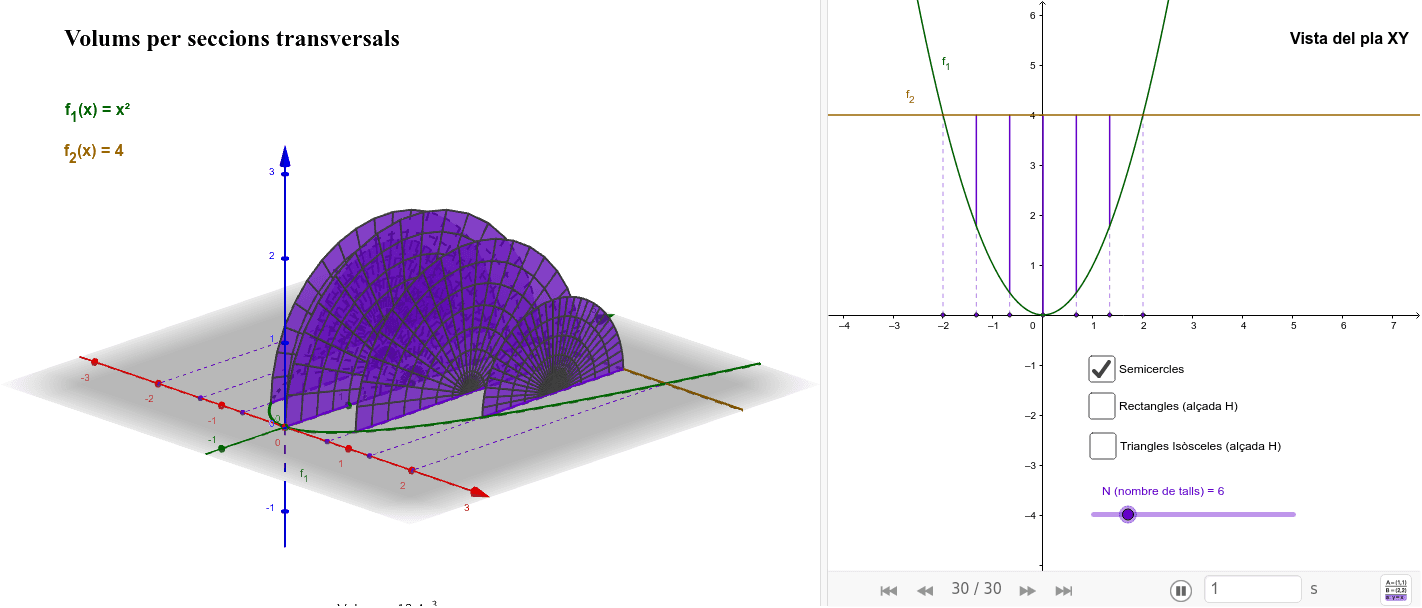Click the 'Rectangles (alçada H)' label text
1422x608 pixels.
point(1178,406)
